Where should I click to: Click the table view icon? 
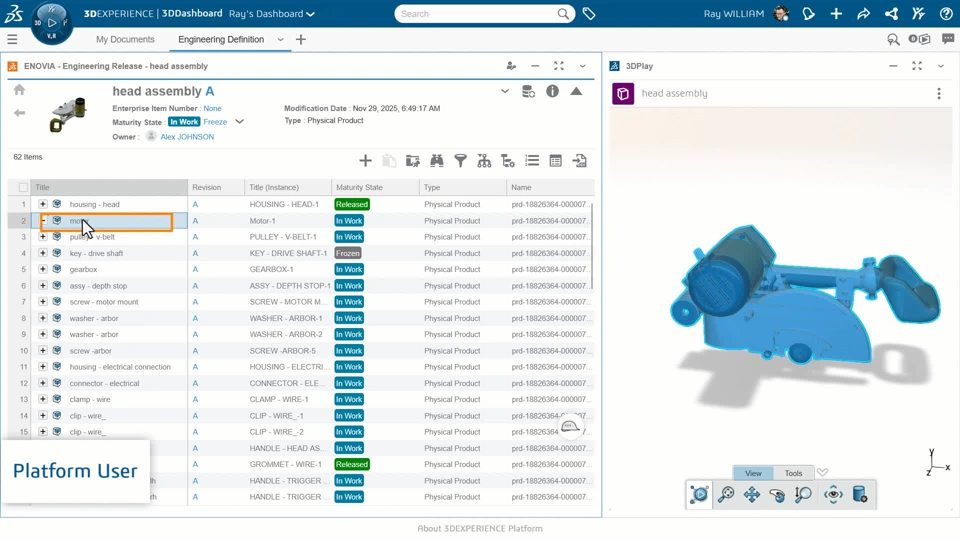[556, 161]
